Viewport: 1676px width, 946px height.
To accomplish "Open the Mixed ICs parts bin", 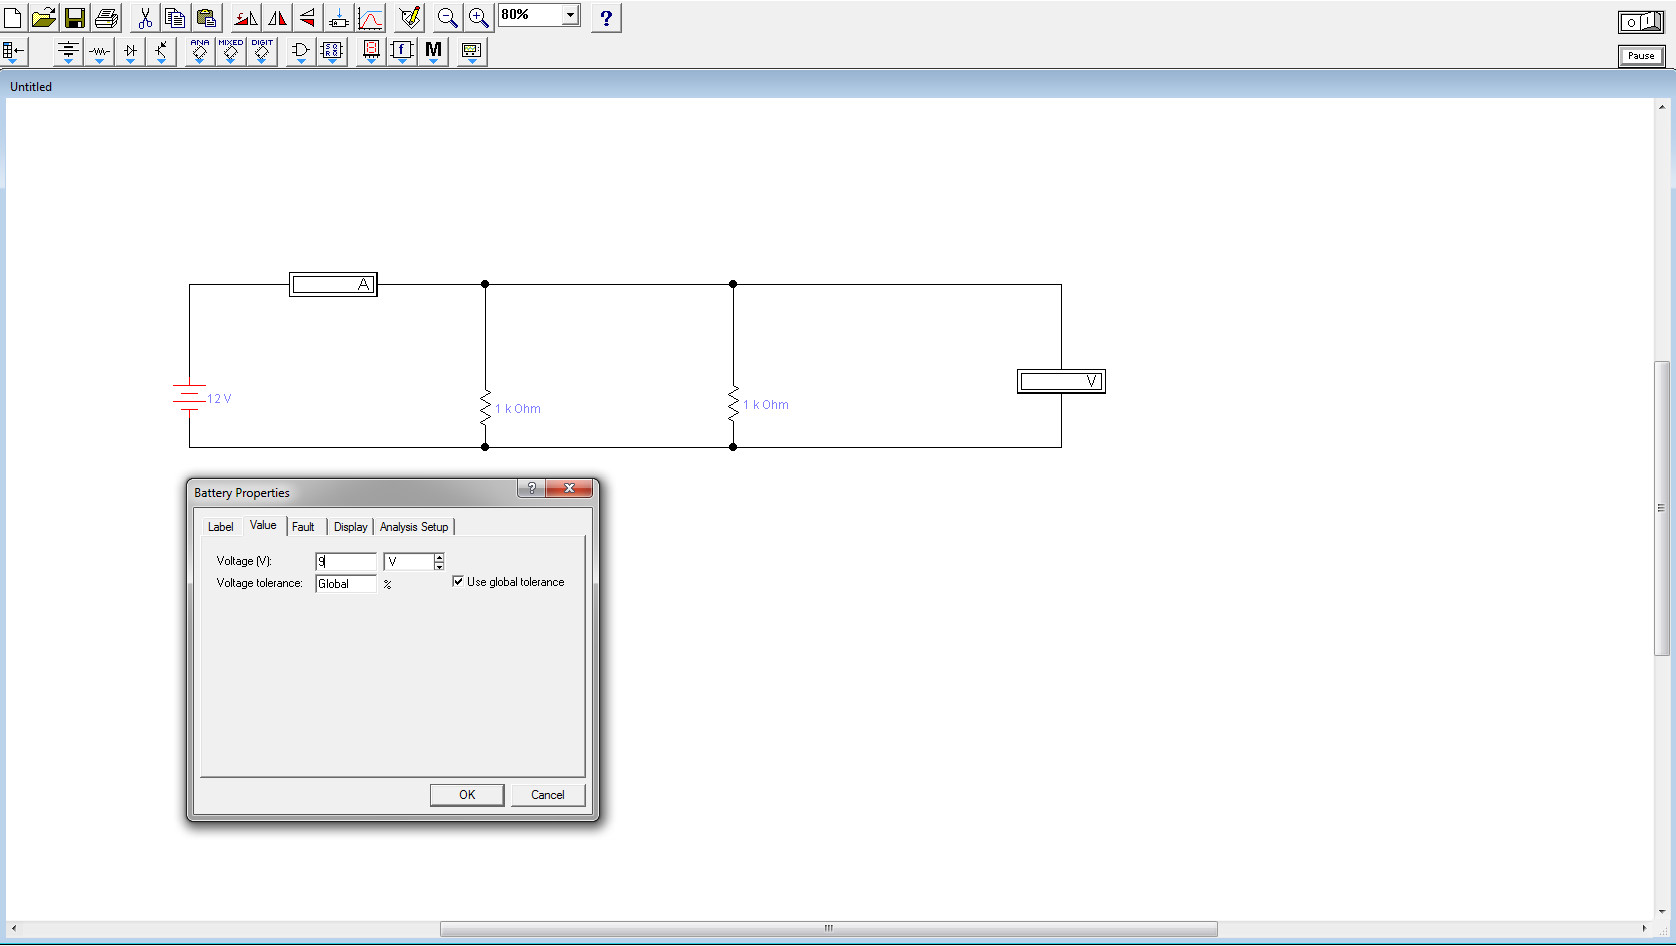I will [231, 51].
